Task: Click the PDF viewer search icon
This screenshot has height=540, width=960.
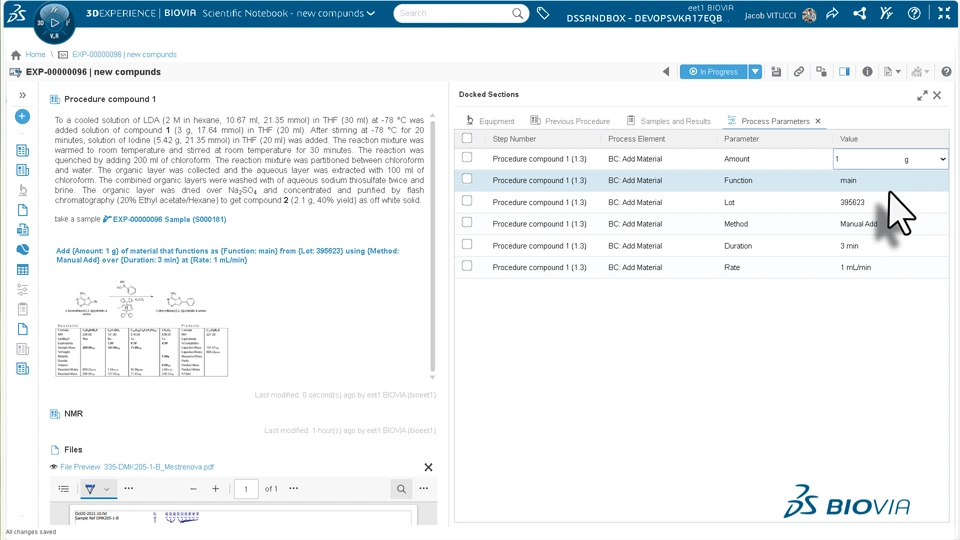Action: click(401, 489)
